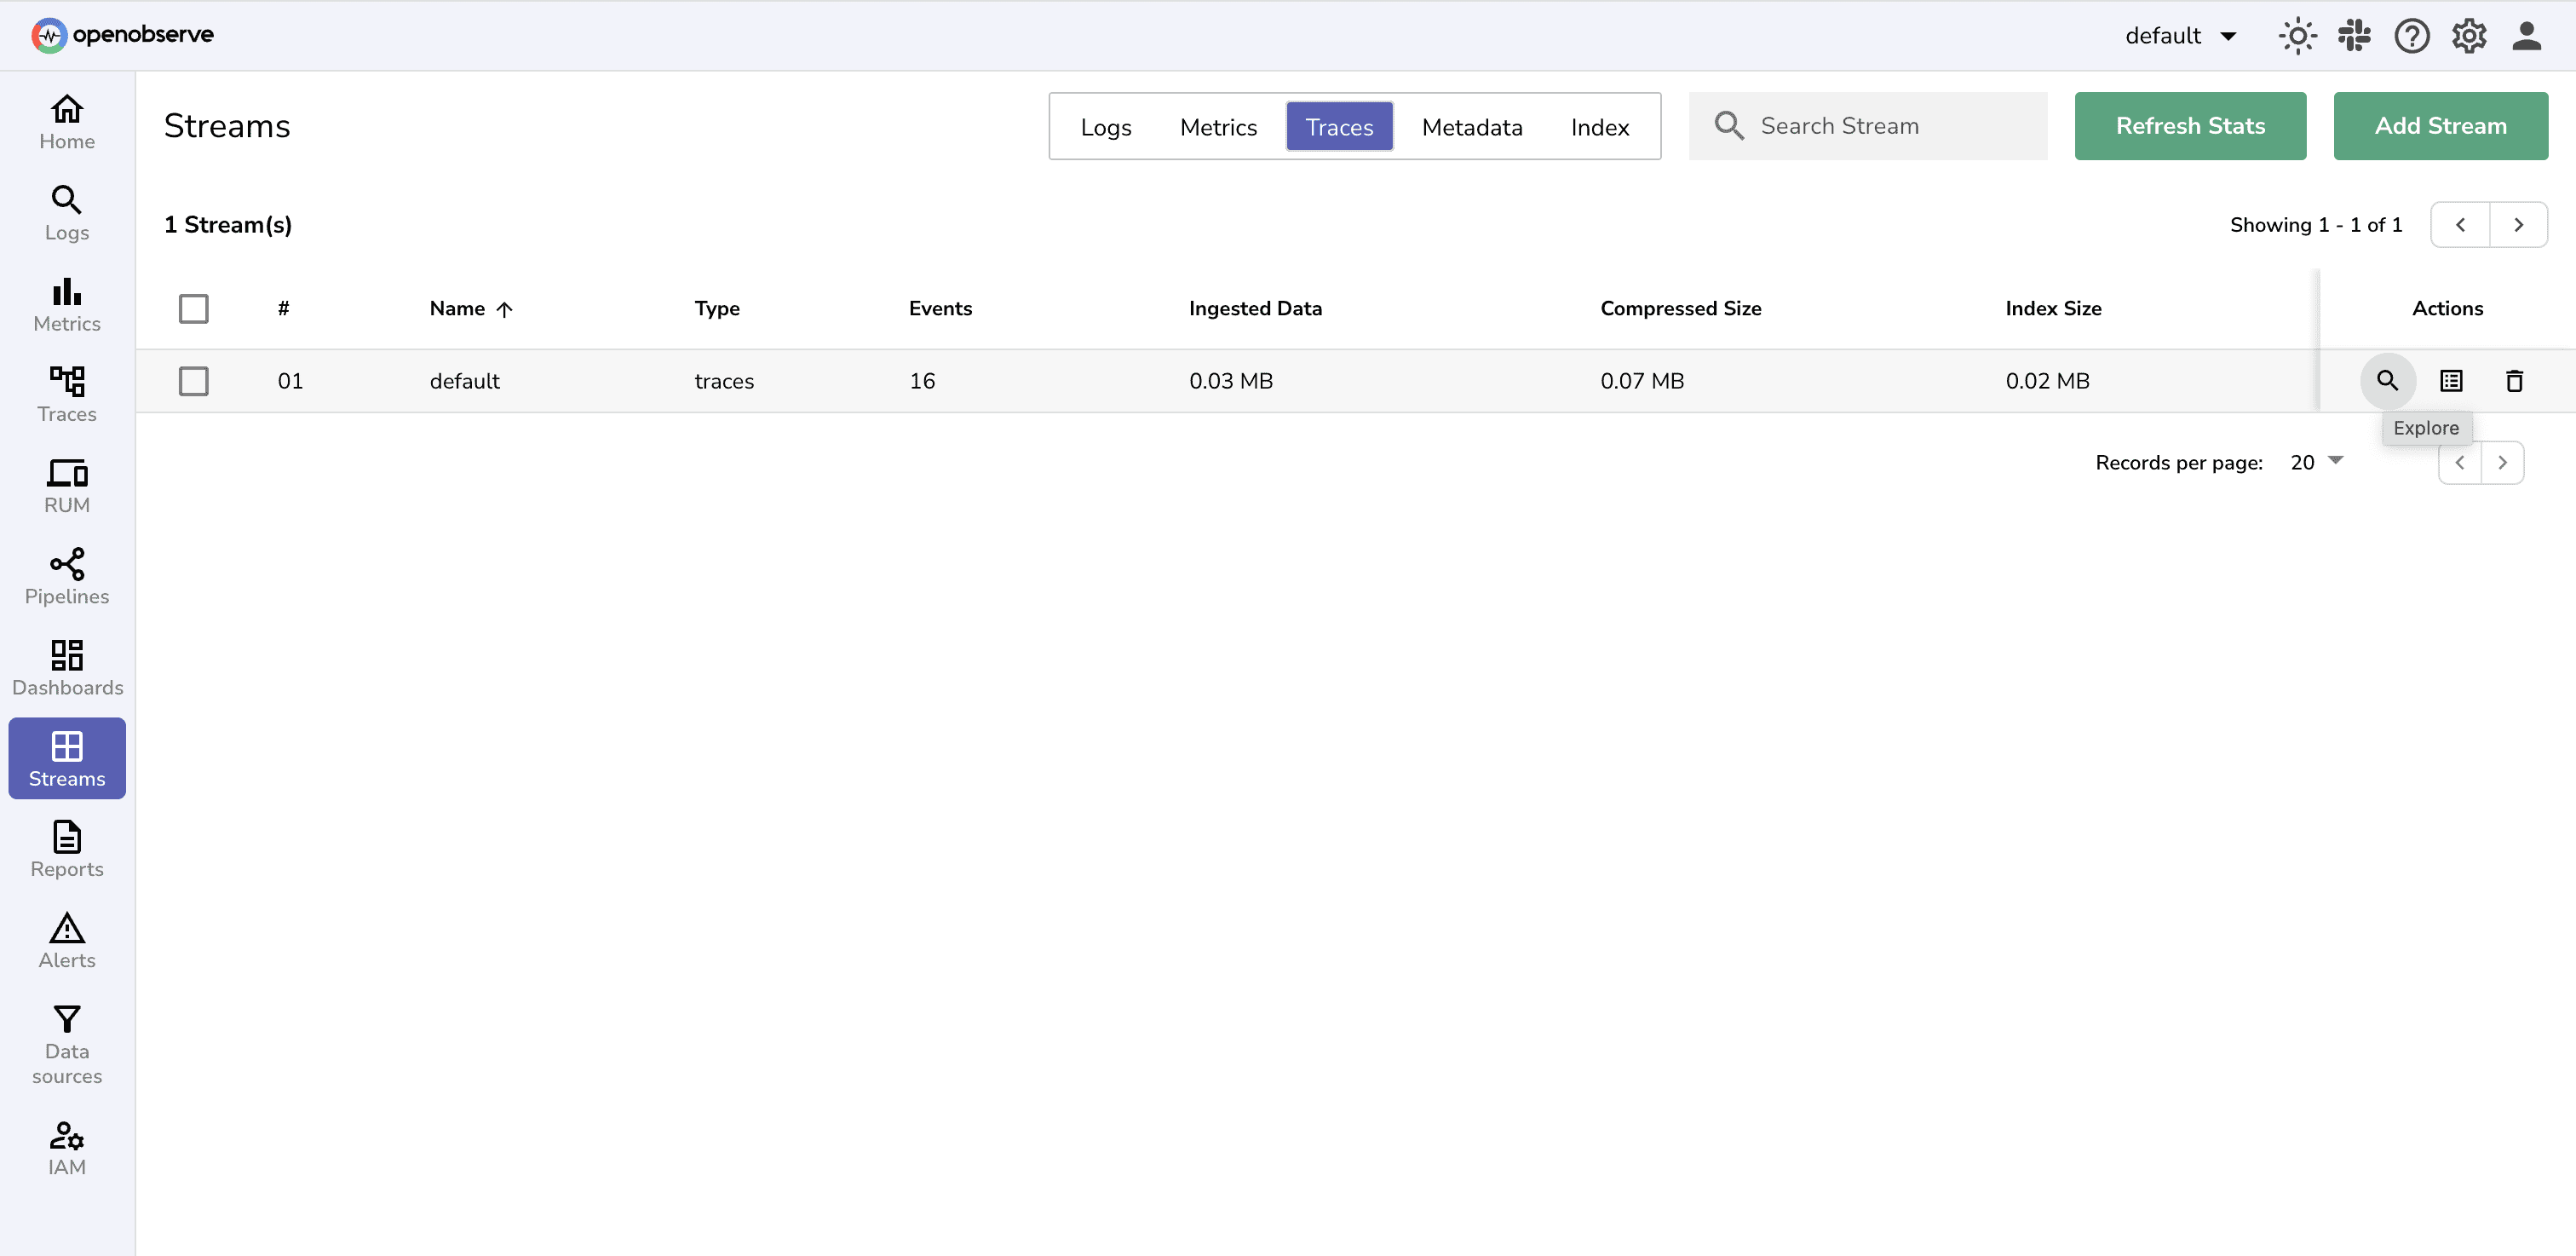Delete the default traces stream
This screenshot has height=1256, width=2576.
click(x=2515, y=381)
